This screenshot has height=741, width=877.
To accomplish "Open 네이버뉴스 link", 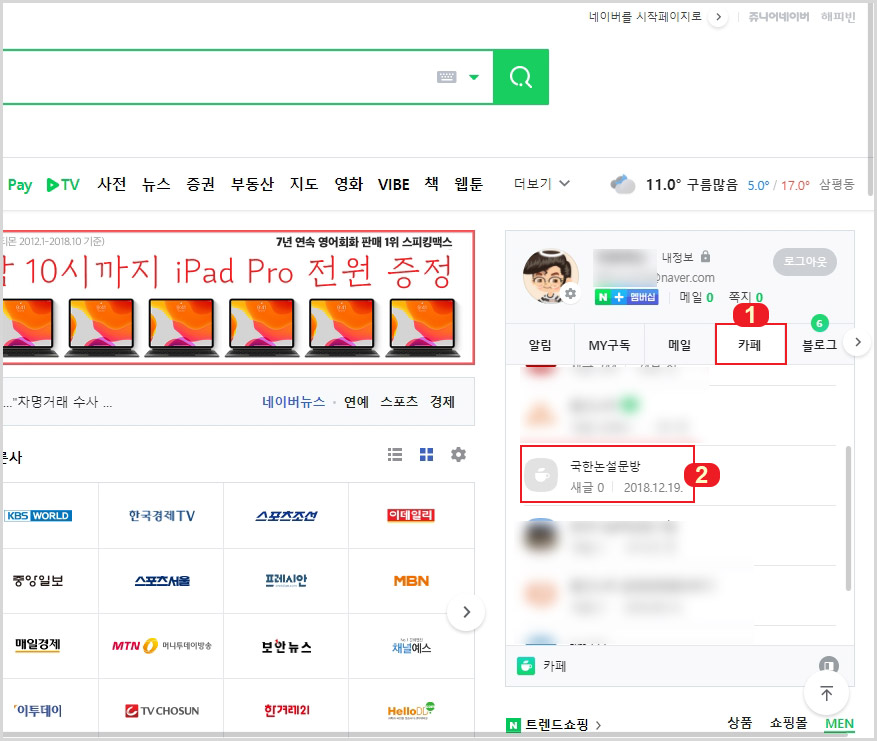I will [x=294, y=402].
